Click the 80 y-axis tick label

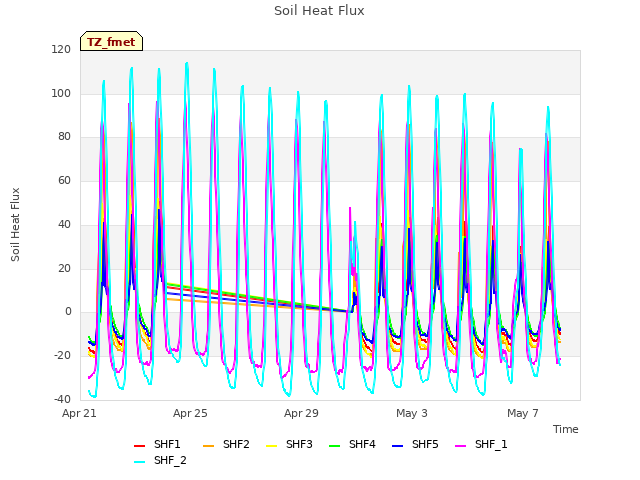tap(64, 137)
